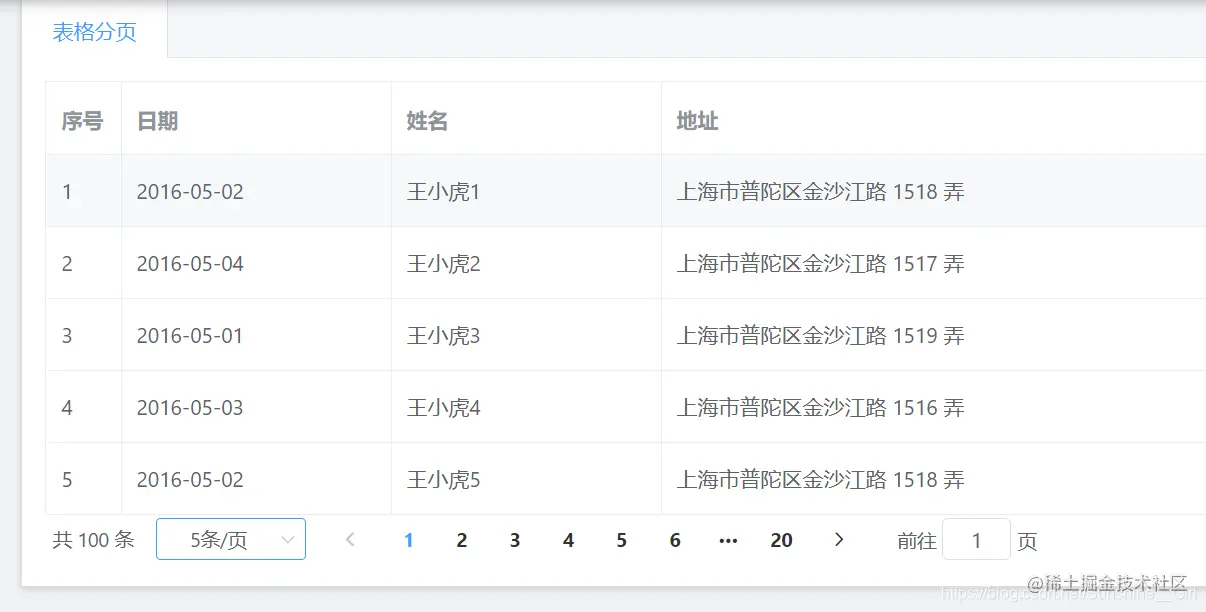This screenshot has height=612, width=1206.
Task: Jump to page 6
Action: pos(675,540)
